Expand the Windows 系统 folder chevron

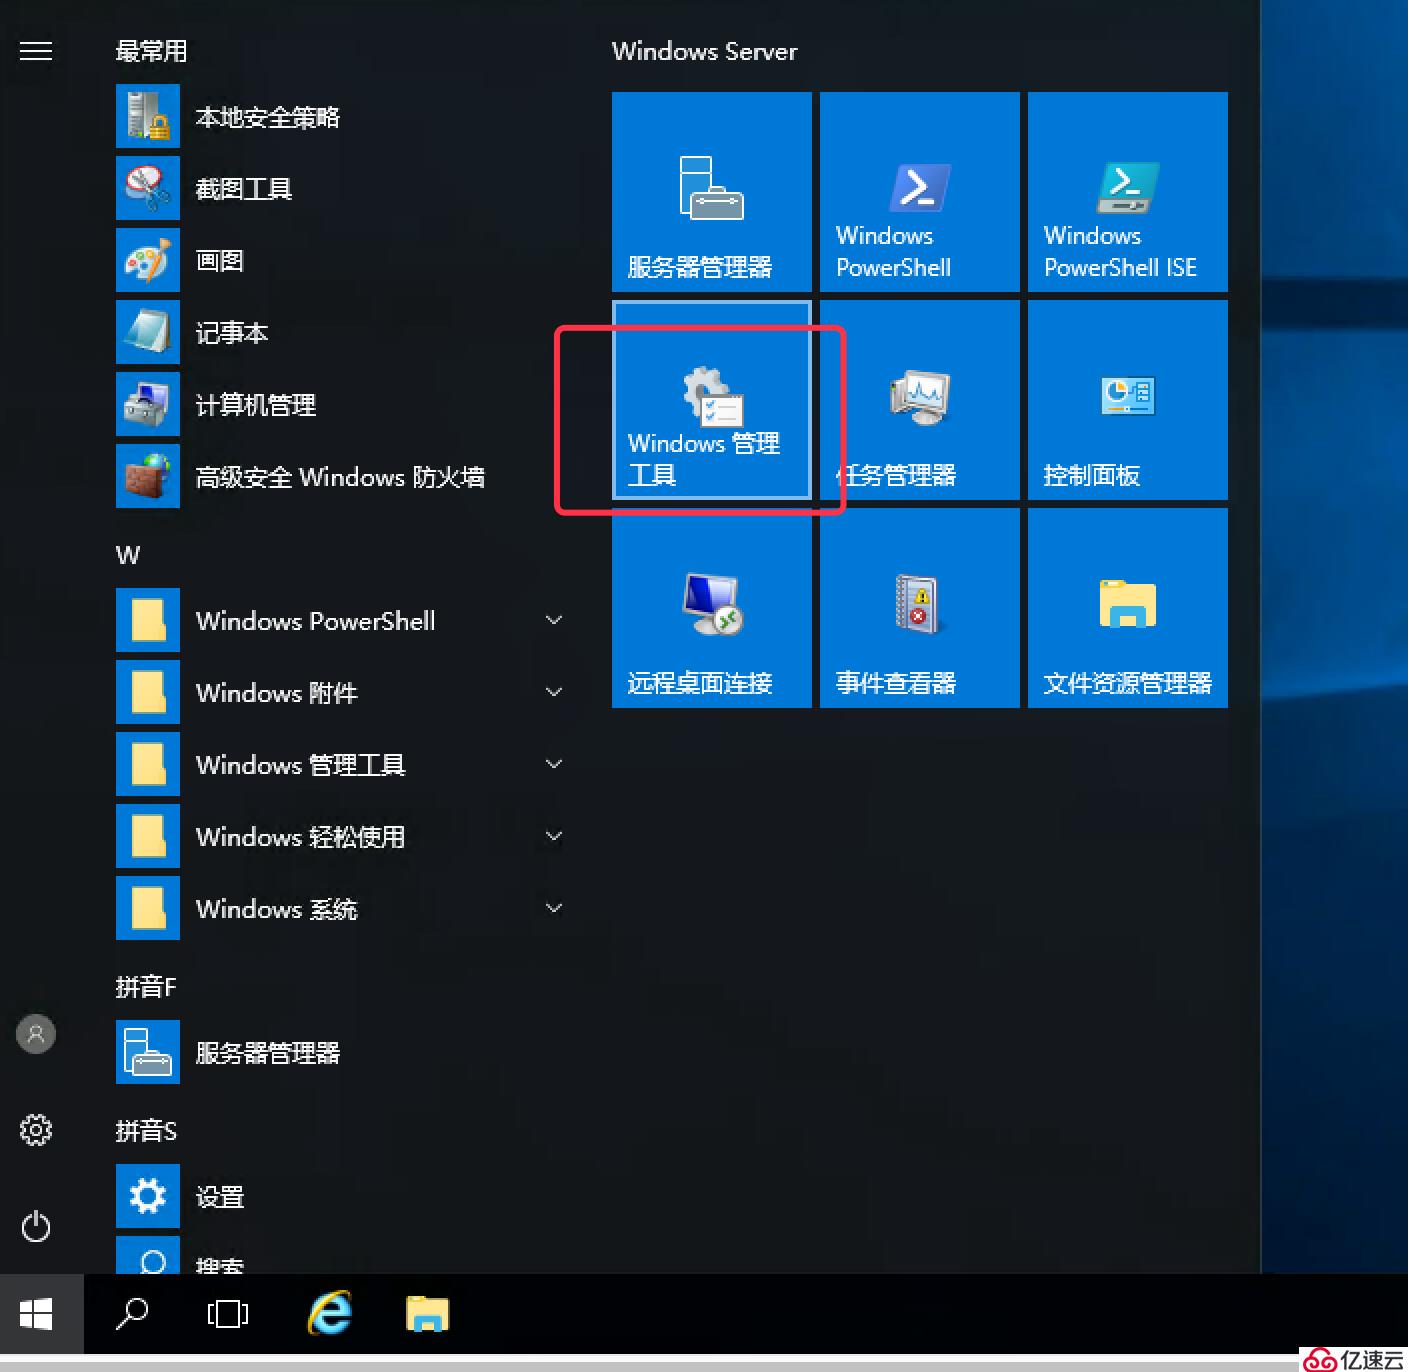click(554, 908)
